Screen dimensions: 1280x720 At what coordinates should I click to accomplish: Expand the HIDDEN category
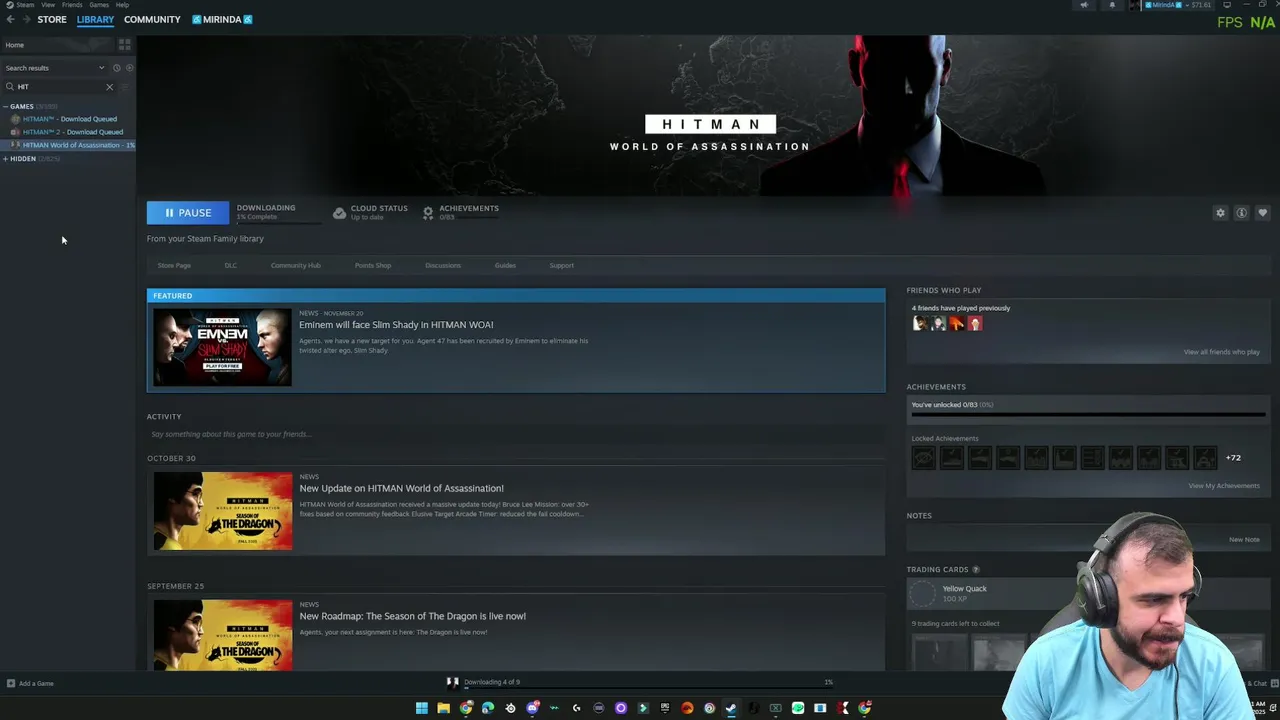6,159
